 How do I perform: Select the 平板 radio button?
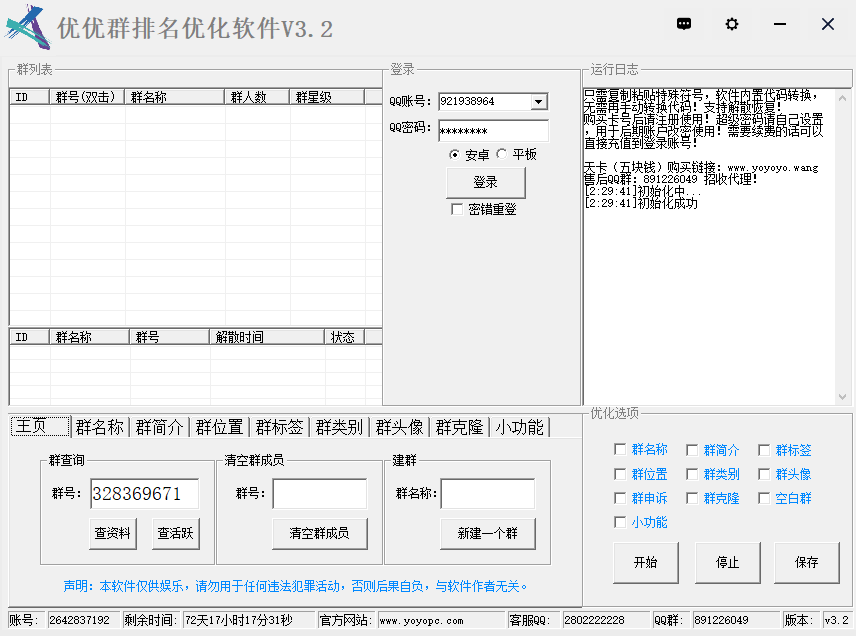click(502, 154)
